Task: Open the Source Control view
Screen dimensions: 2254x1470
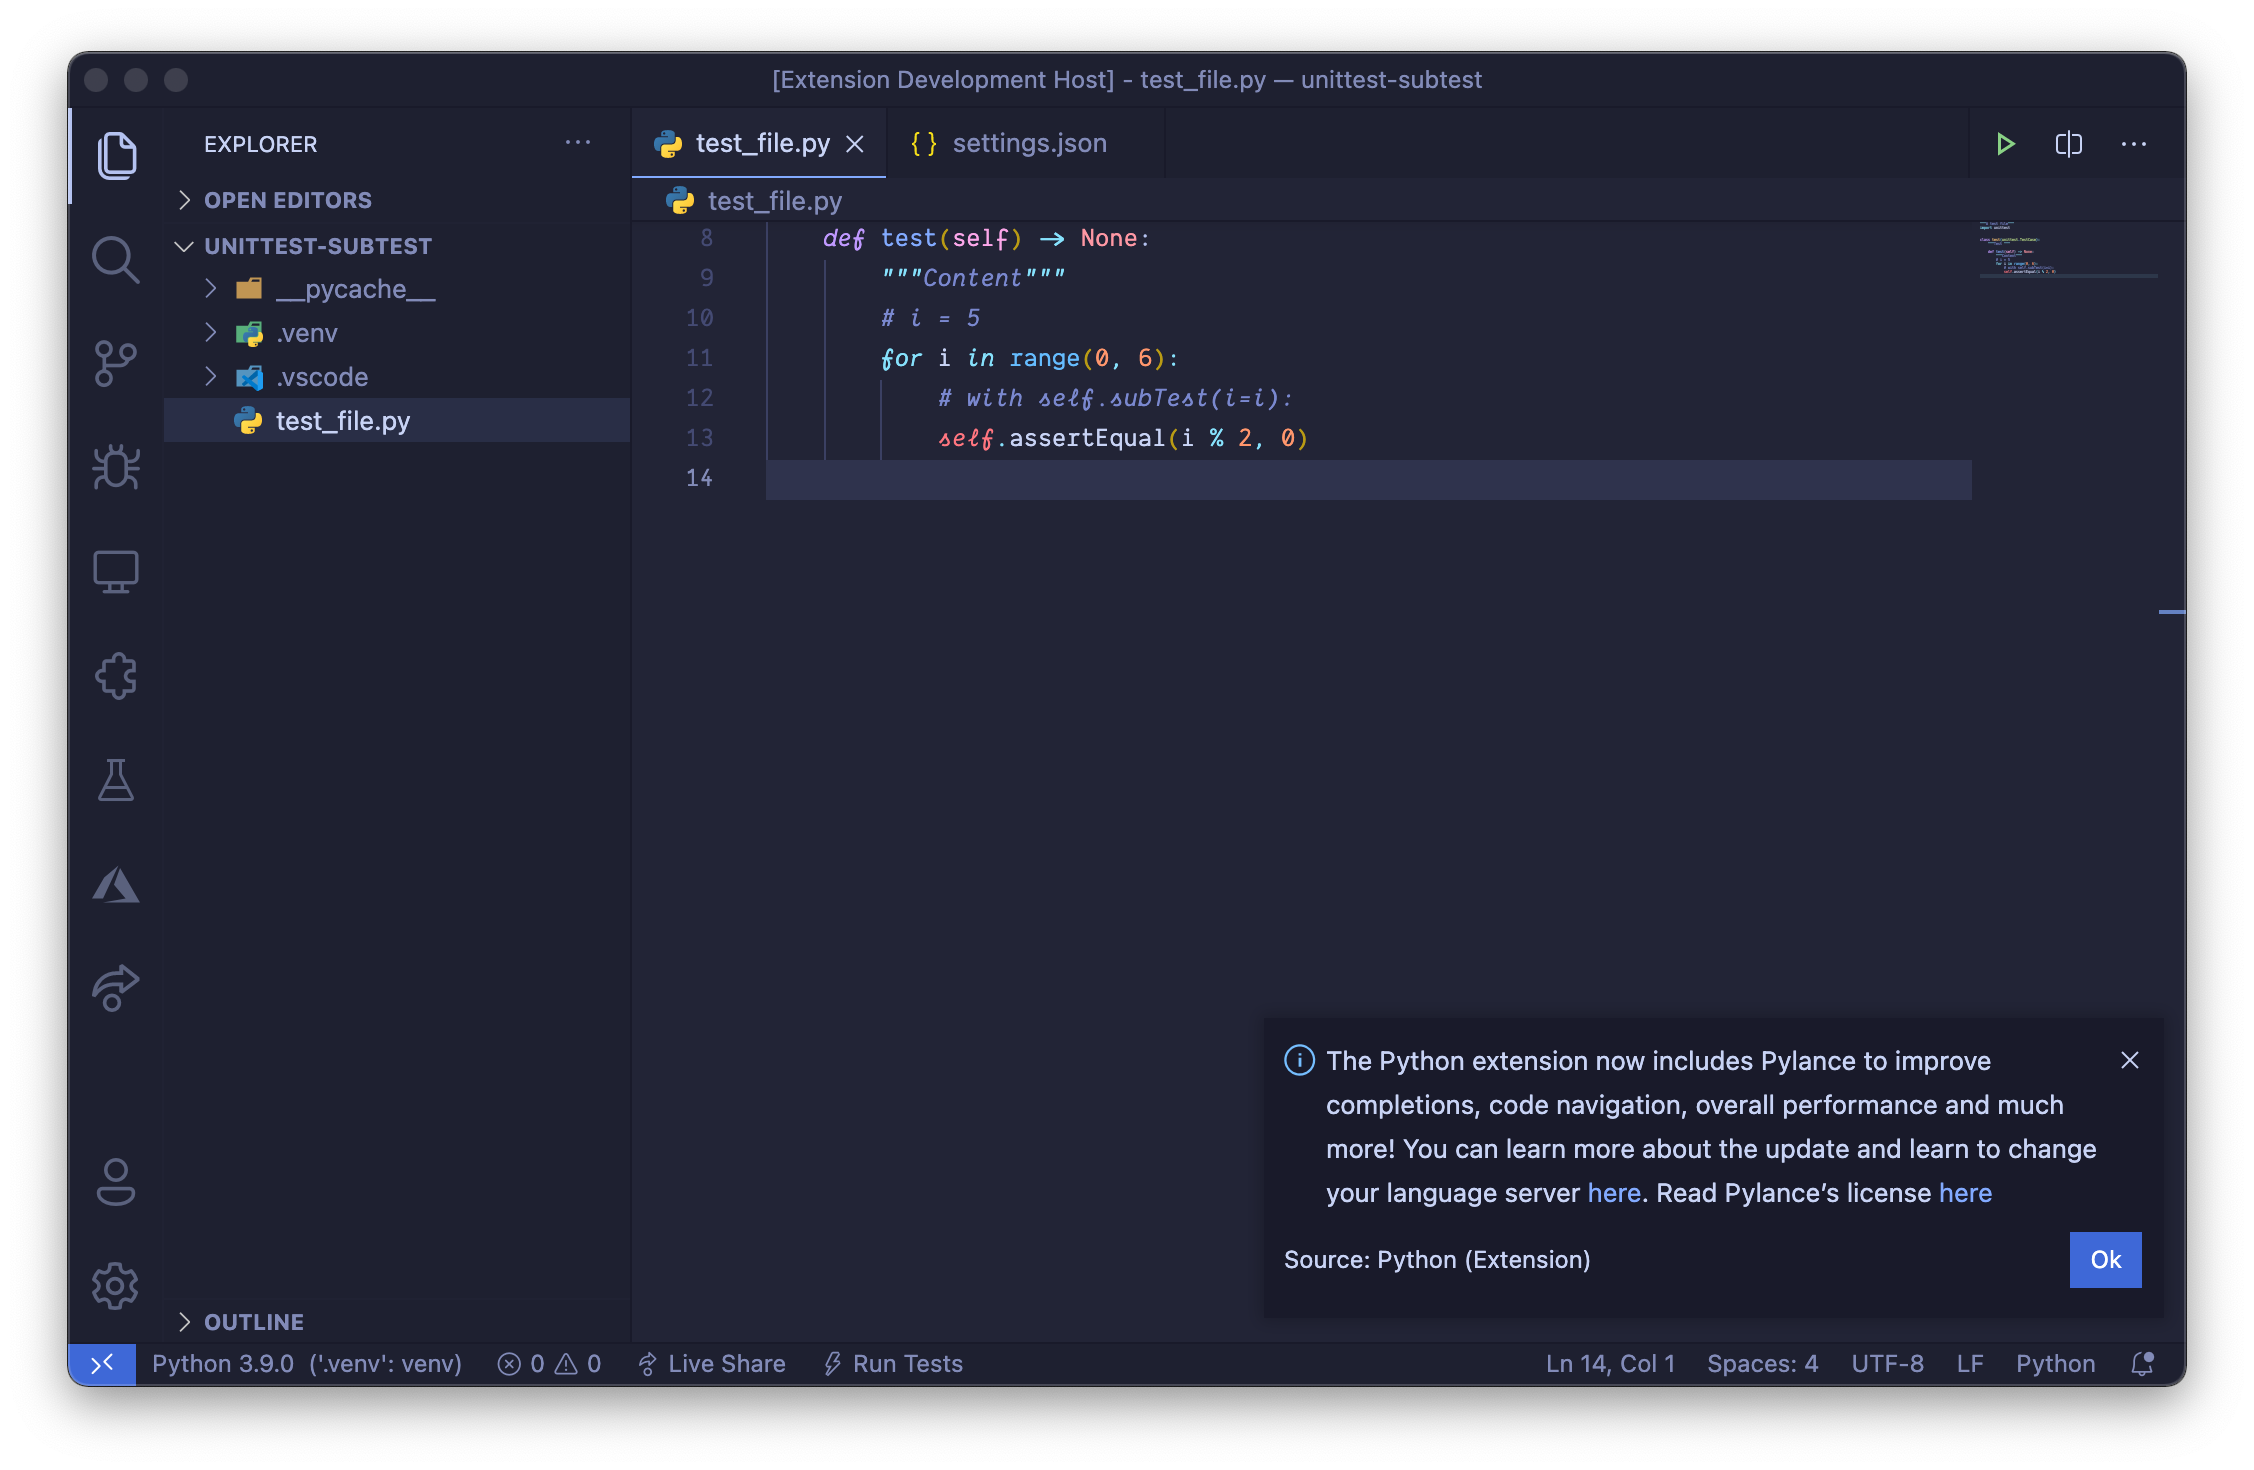Action: pyautogui.click(x=116, y=364)
